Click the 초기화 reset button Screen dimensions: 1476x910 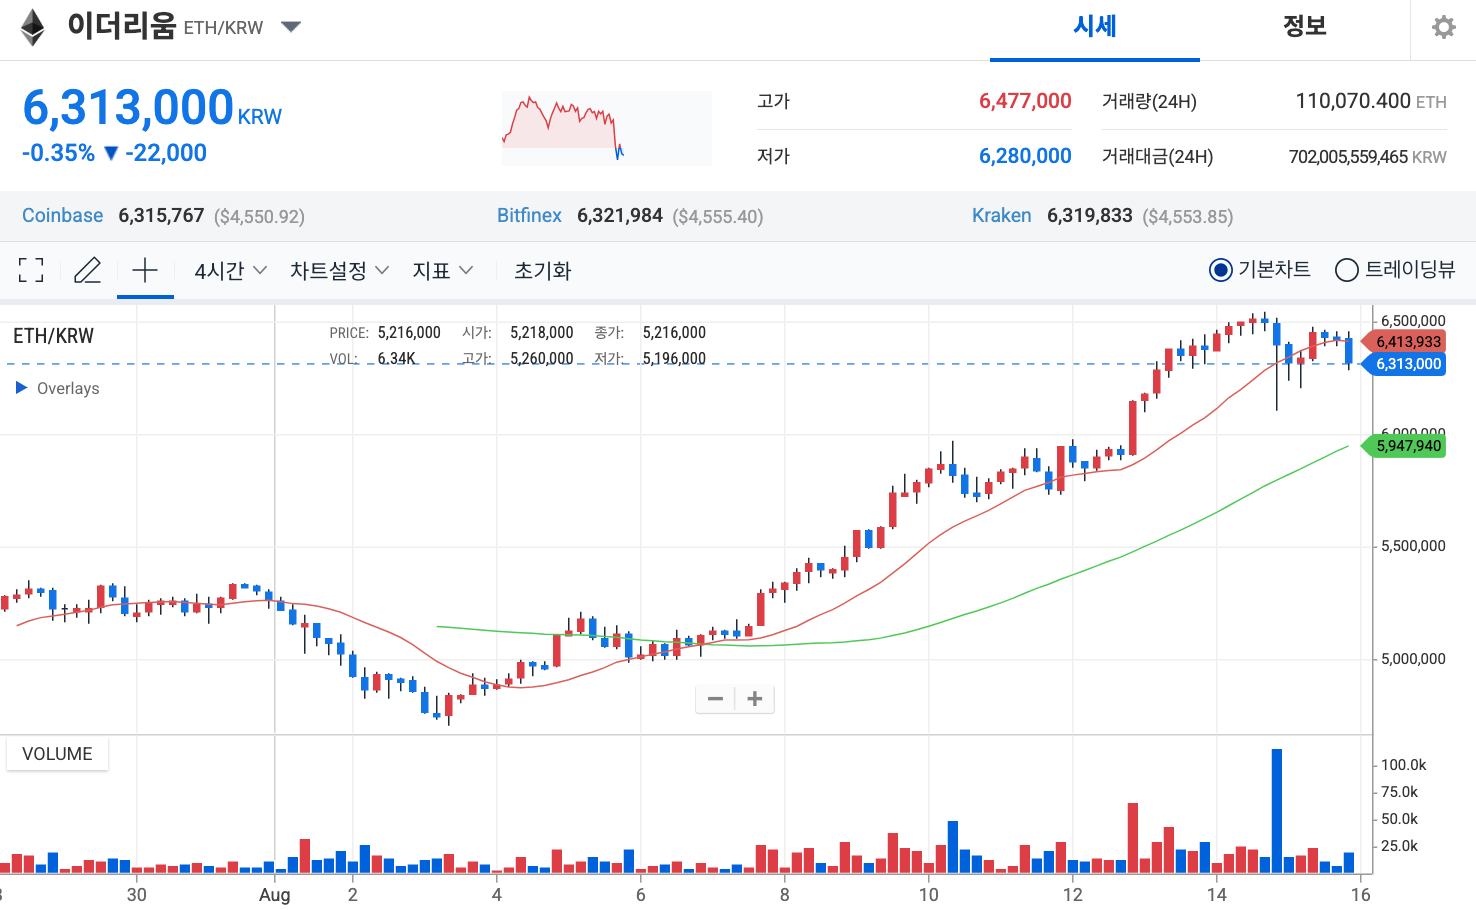click(x=542, y=270)
